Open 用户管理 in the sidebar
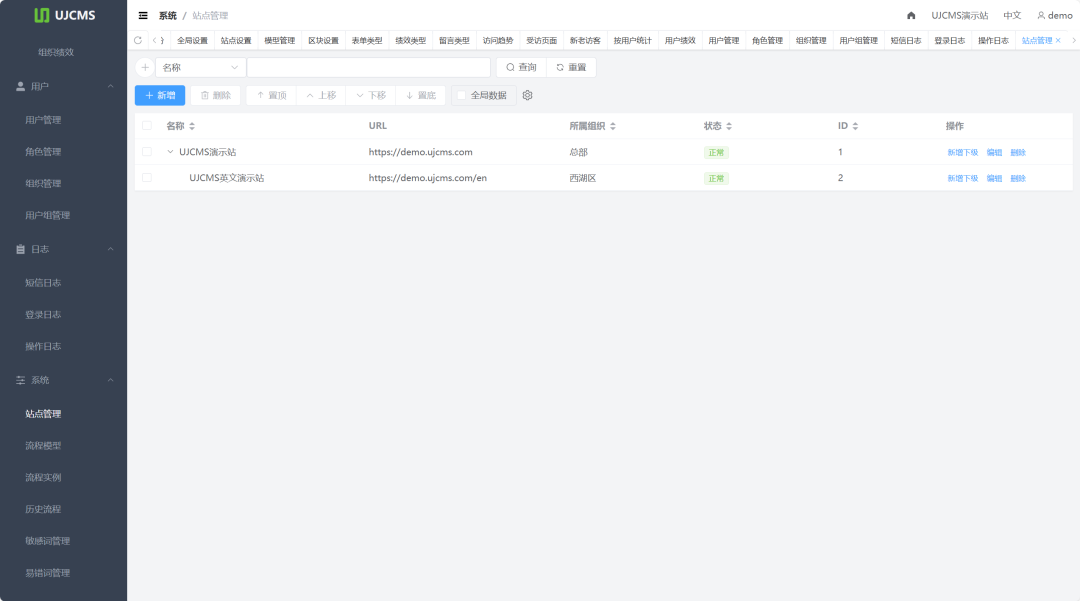 pyautogui.click(x=43, y=120)
